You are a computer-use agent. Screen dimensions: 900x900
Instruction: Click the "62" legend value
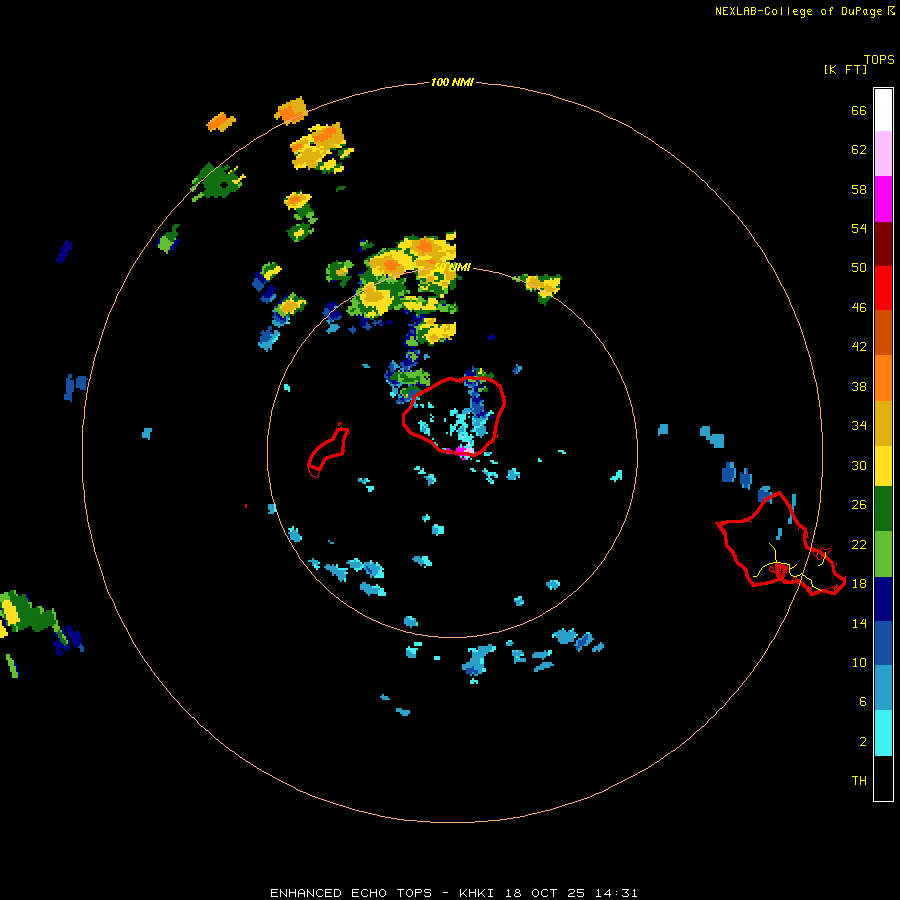click(859, 150)
